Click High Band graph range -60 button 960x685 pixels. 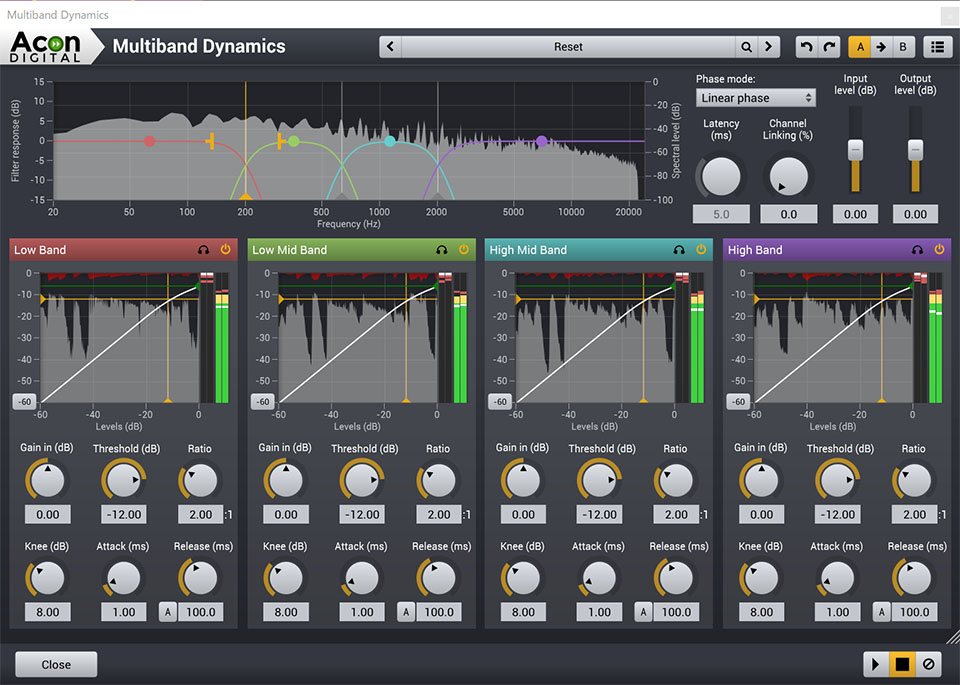tap(738, 402)
